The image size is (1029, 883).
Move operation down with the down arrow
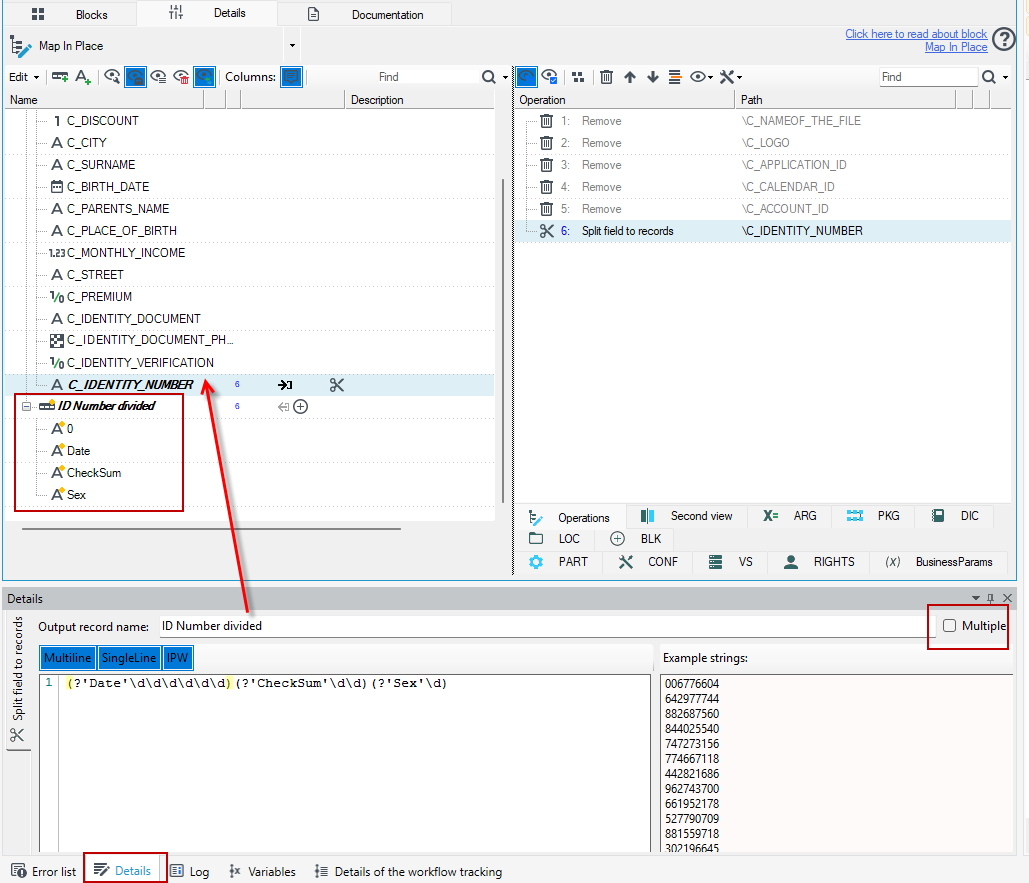tap(652, 77)
